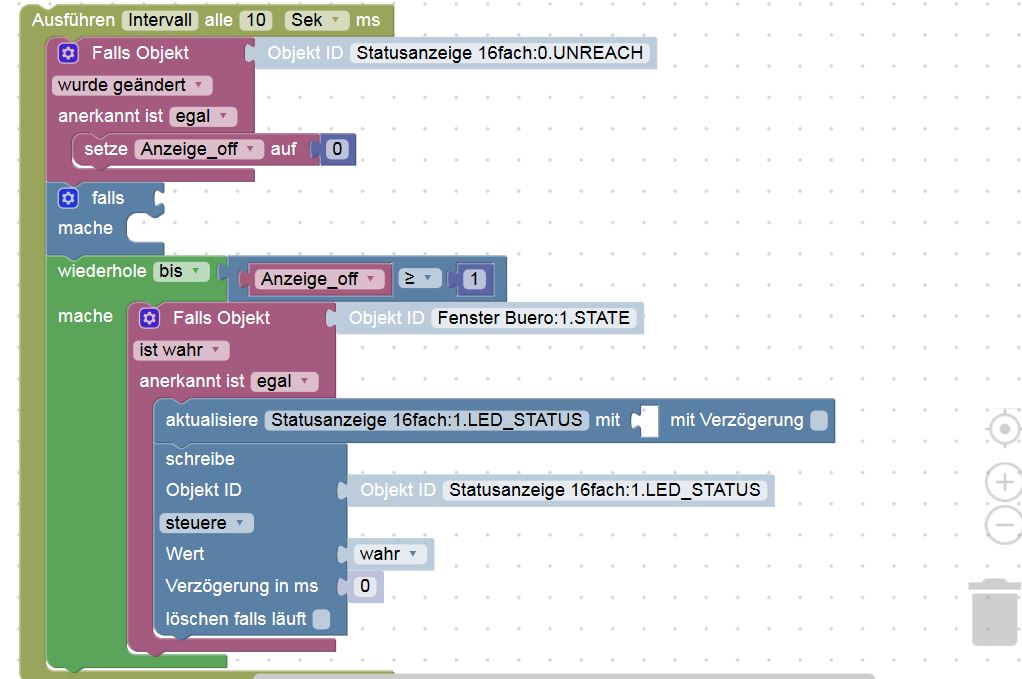Click the Intervall field in Ausführen block
Image resolution: width=1022 pixels, height=679 pixels.
160,20
